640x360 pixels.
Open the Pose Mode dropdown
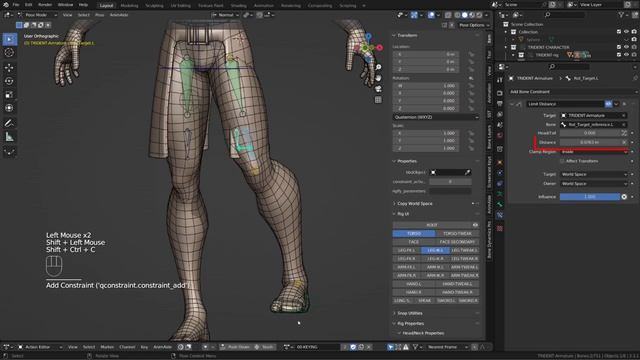pos(38,15)
